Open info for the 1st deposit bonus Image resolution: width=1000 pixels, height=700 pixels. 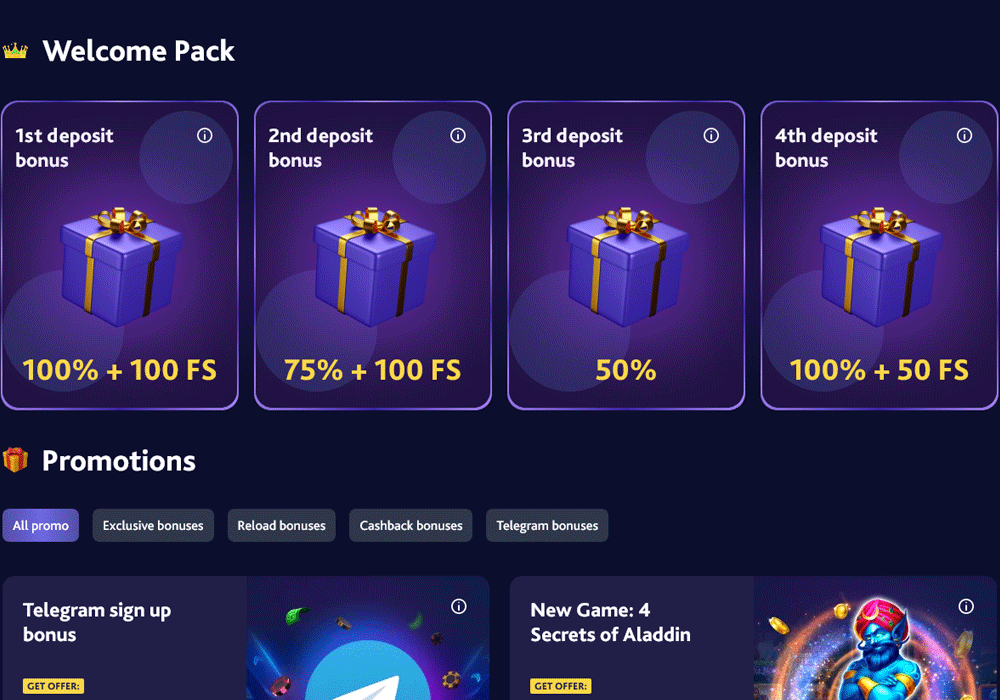(x=205, y=135)
